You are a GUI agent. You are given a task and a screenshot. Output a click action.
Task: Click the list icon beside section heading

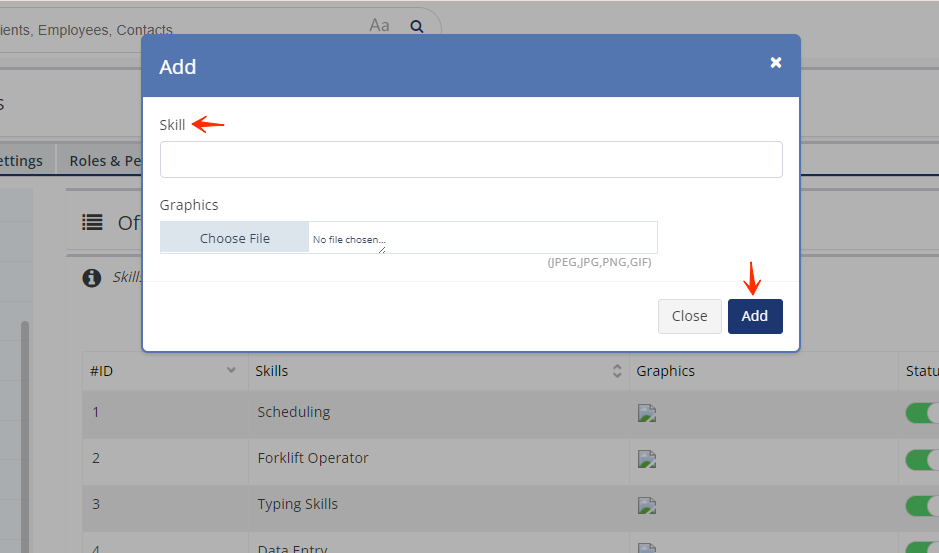coord(93,222)
